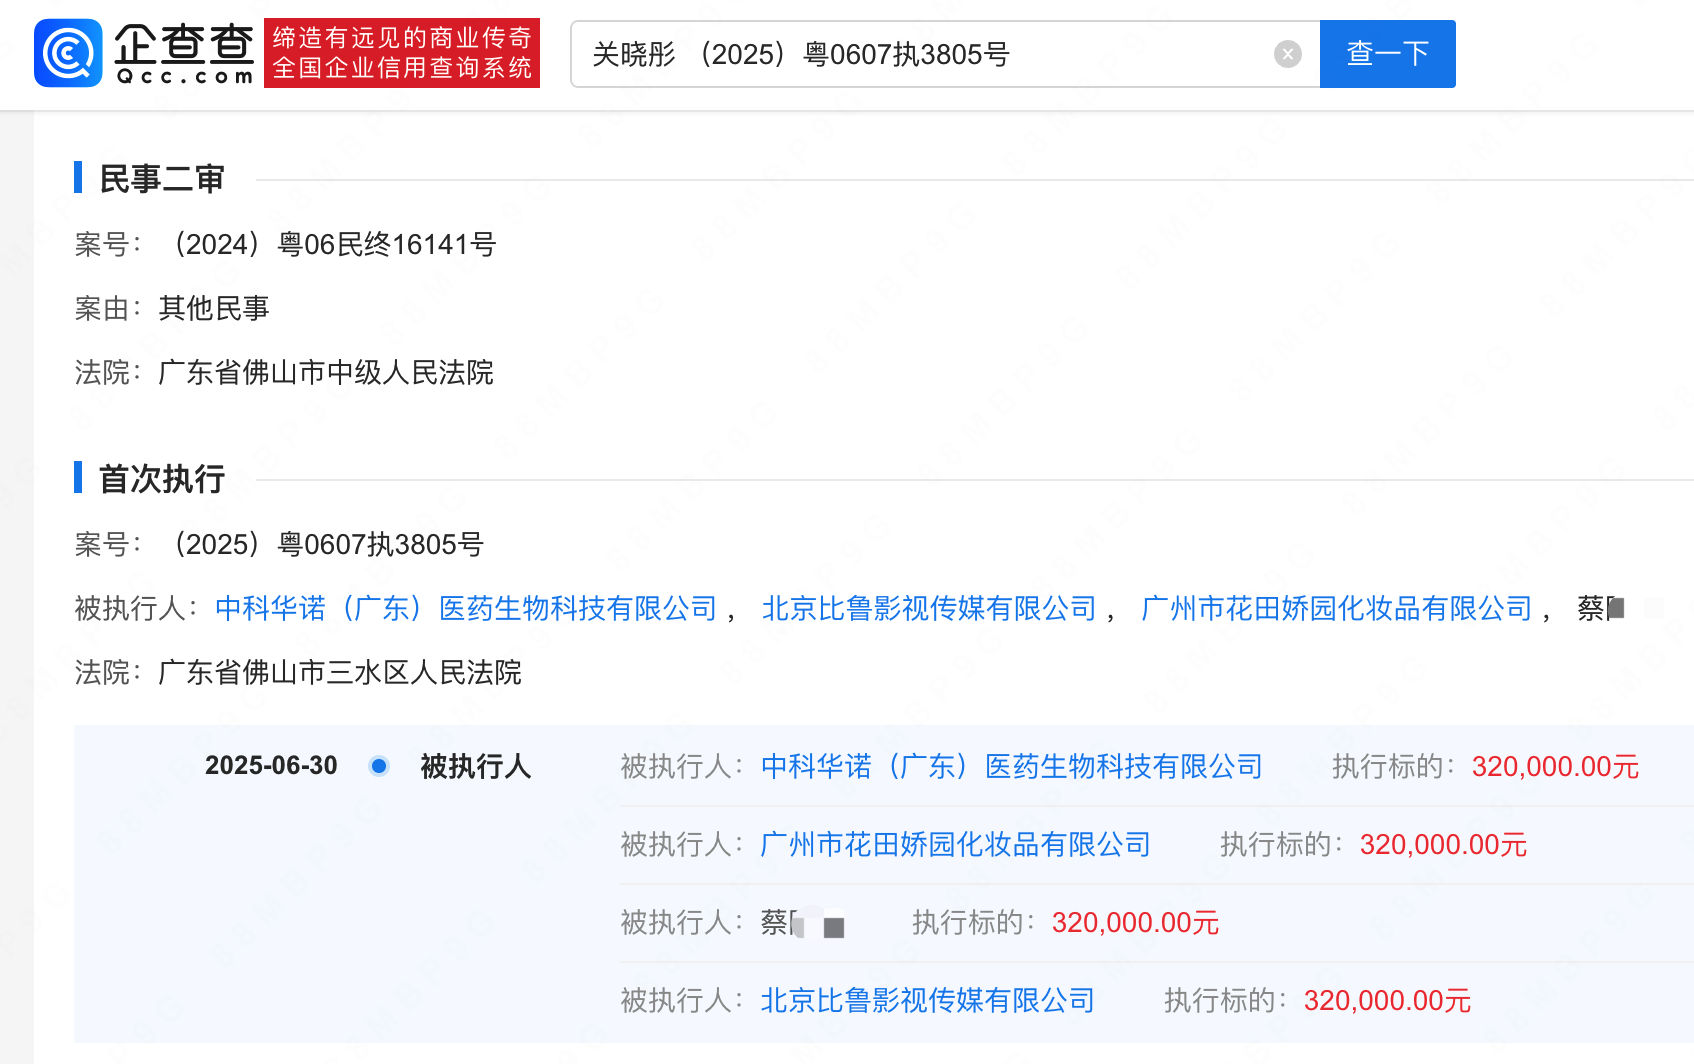The image size is (1694, 1064).
Task: Click 320,000.00元 amount in the 蔡 row
Action: [x=1135, y=922]
